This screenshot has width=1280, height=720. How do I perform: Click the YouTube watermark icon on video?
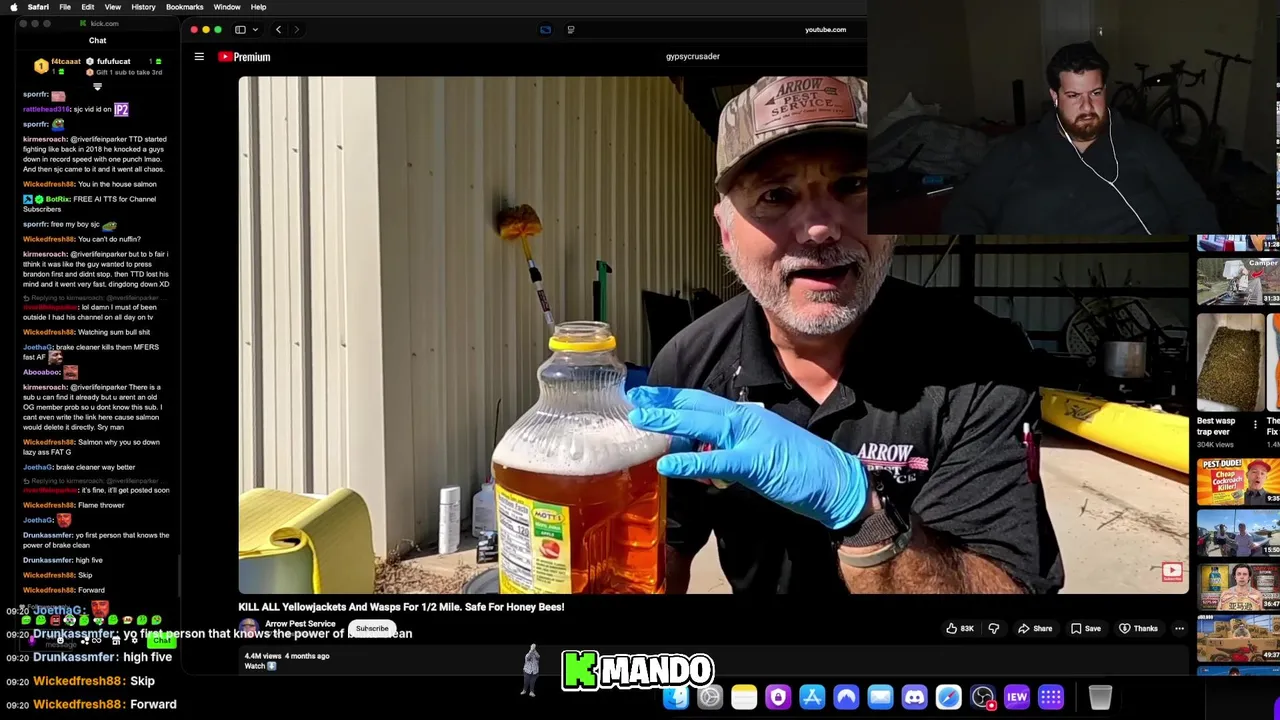click(x=1172, y=572)
